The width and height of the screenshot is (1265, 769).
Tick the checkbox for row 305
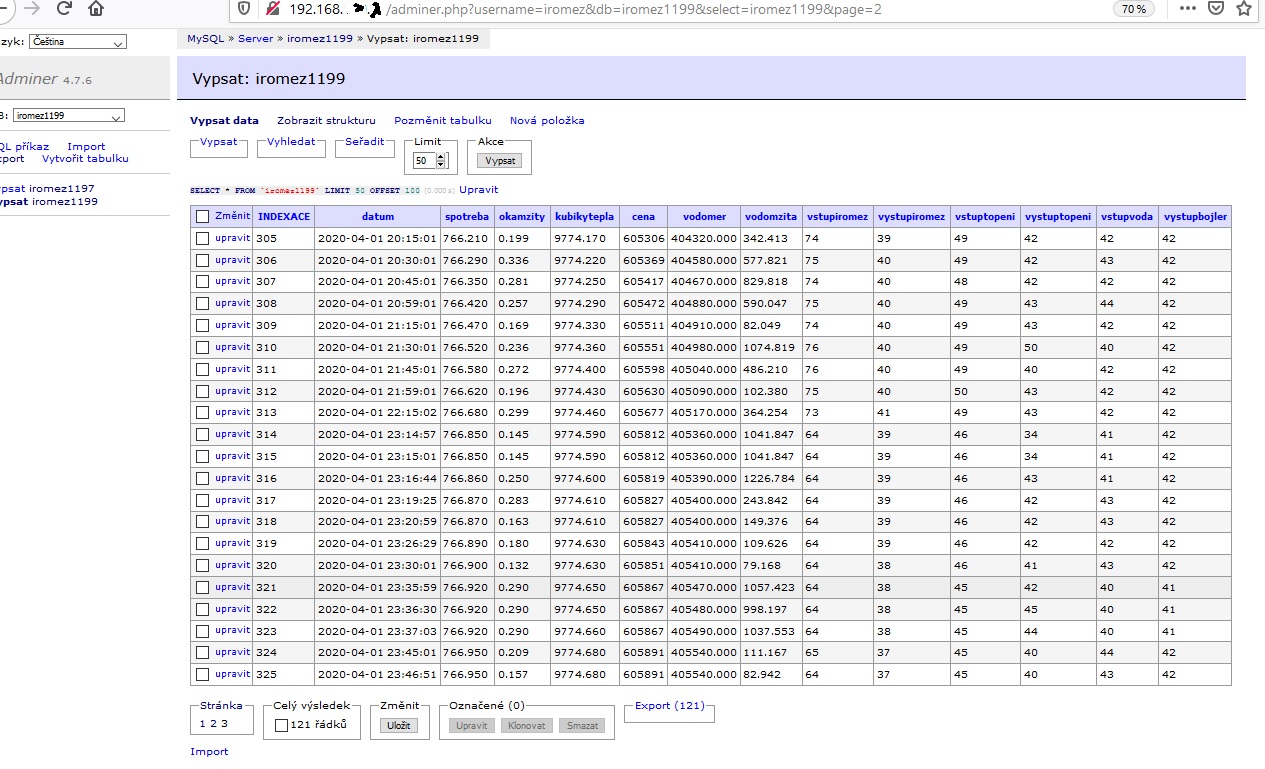coord(203,238)
